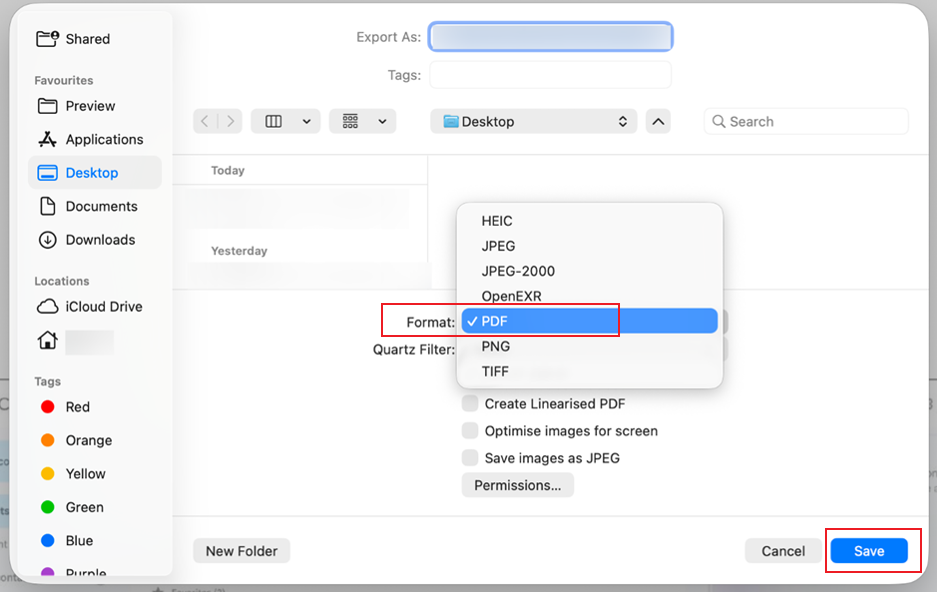Open the Documents sidebar folder
This screenshot has height=592, width=937.
tap(103, 206)
